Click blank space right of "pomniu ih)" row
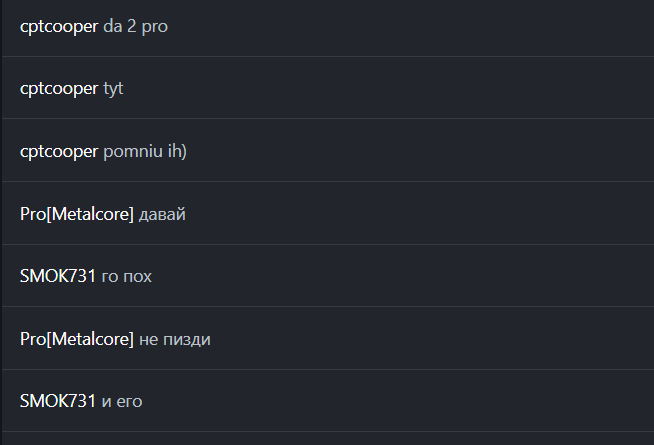The height and width of the screenshot is (445, 654). 420,152
